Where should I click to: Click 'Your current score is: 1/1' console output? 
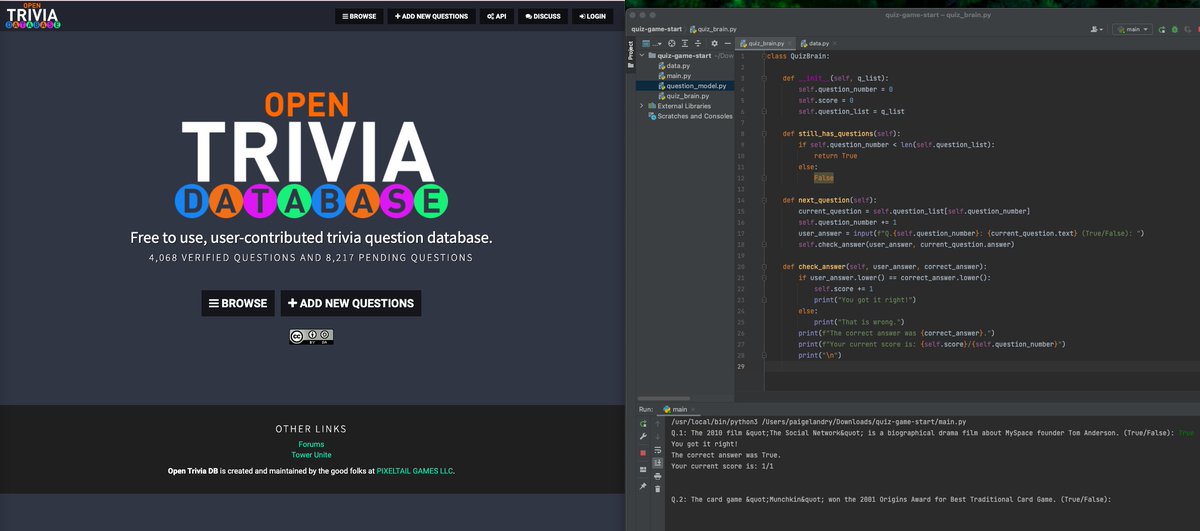pos(722,466)
